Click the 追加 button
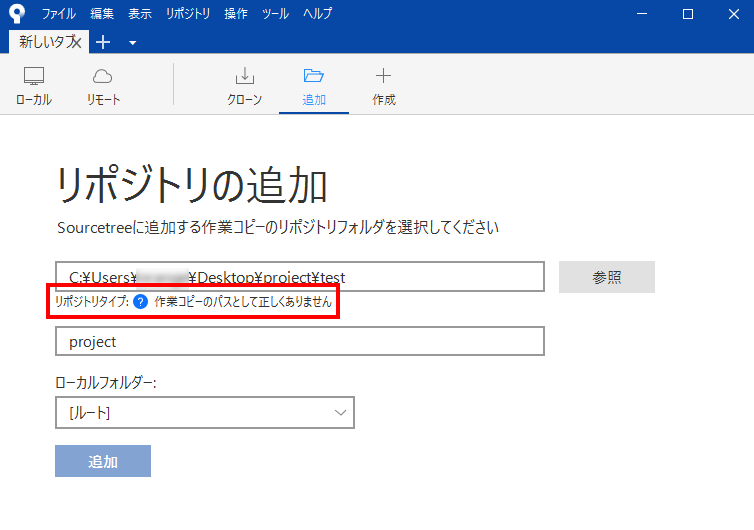754x530 pixels. coord(103,461)
